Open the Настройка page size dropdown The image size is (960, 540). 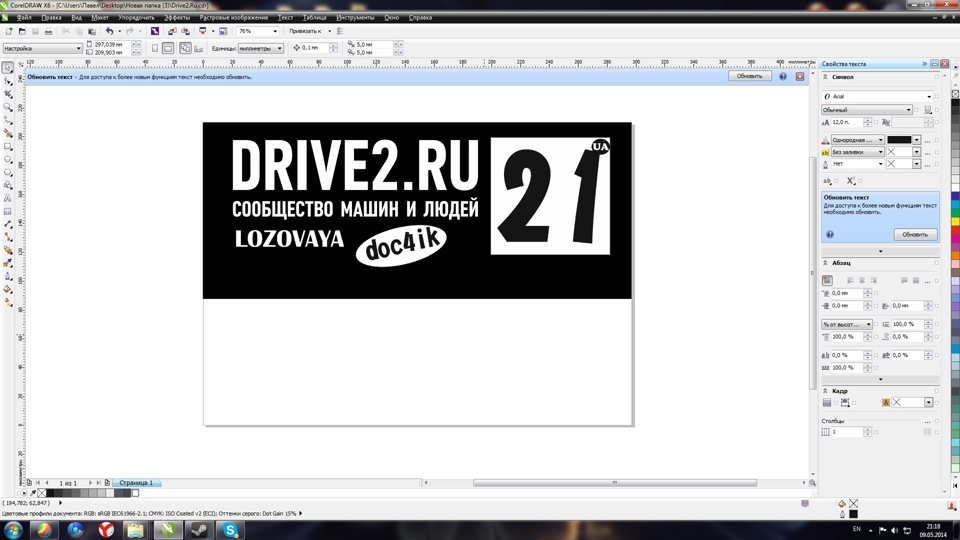point(42,48)
